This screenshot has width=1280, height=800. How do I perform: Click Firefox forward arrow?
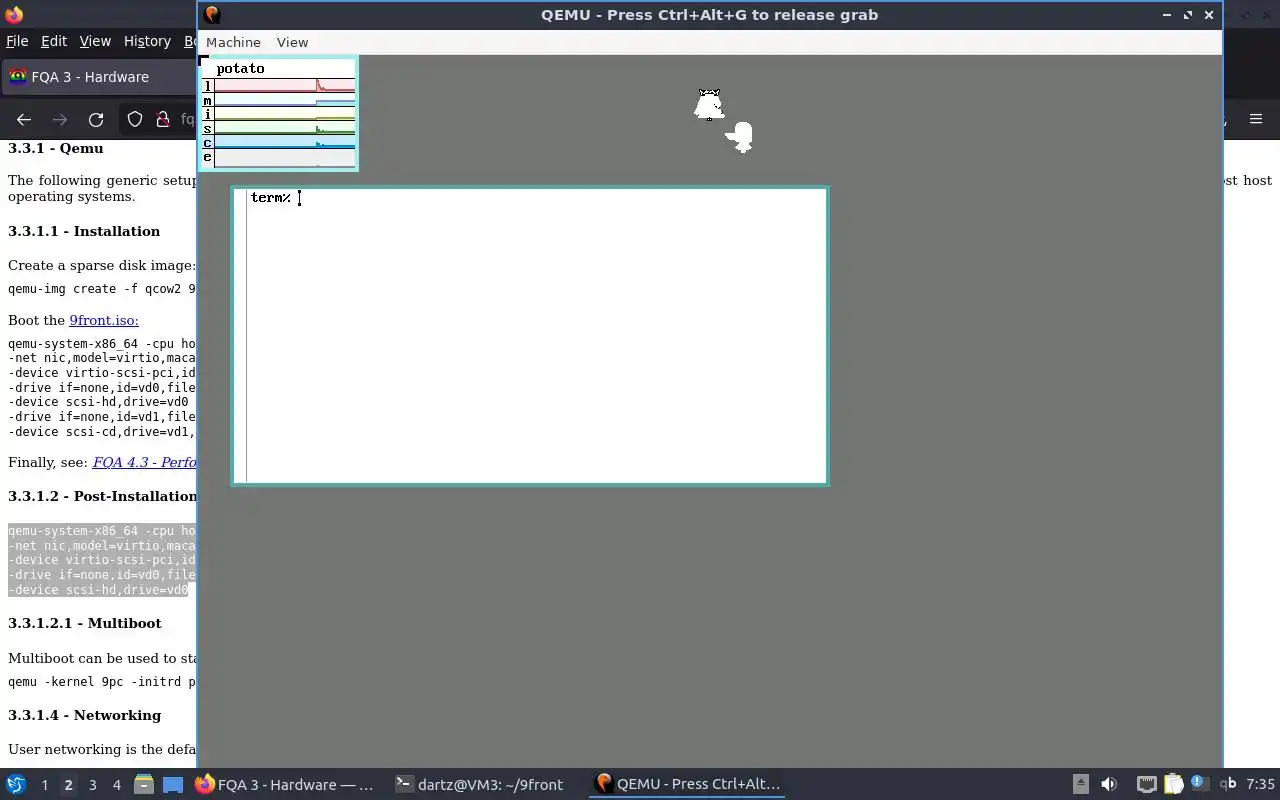pos(60,120)
